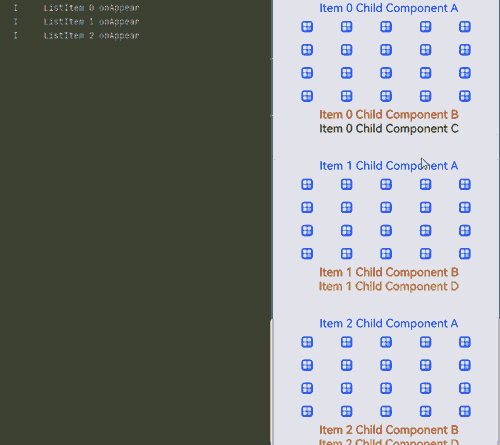Click third grid icon in Item 0's bottom row
500x445 pixels.
[x=386, y=96]
